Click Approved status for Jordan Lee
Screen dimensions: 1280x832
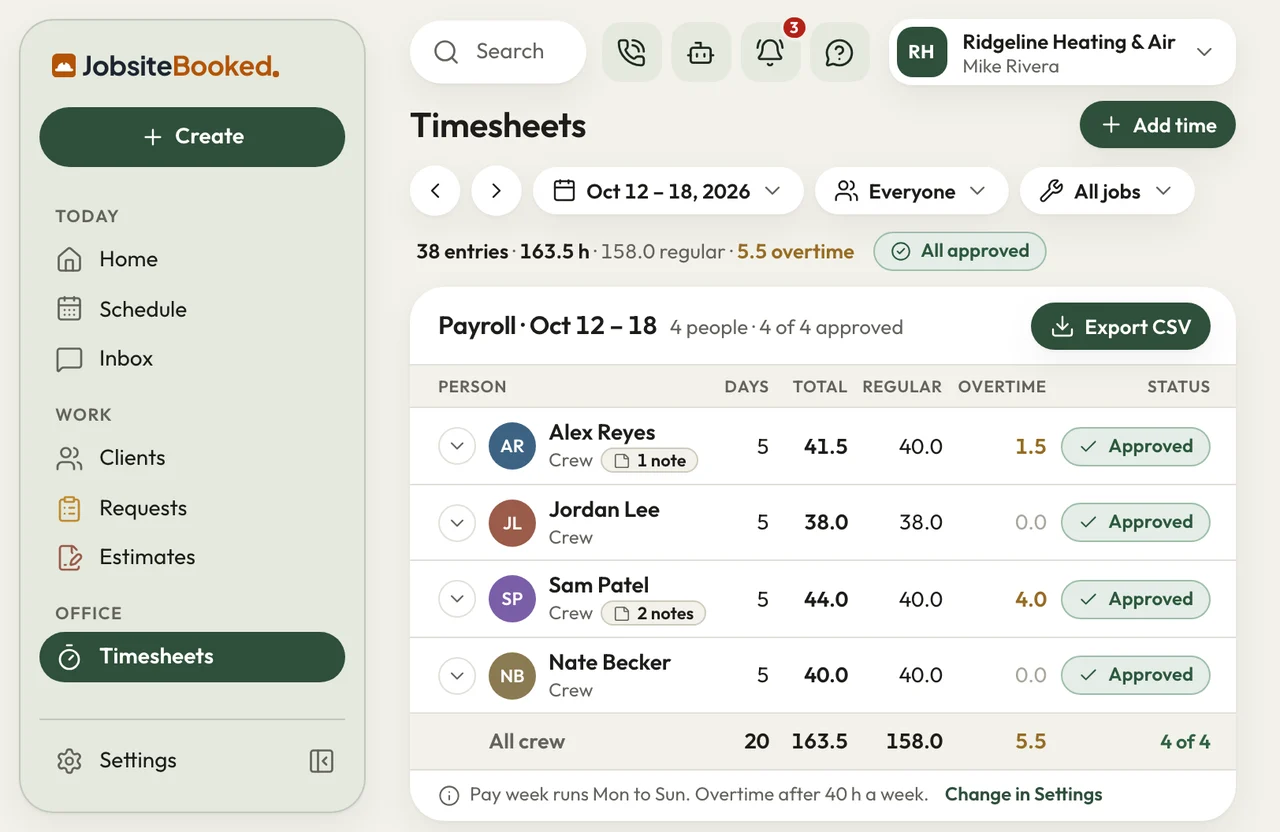point(1135,522)
